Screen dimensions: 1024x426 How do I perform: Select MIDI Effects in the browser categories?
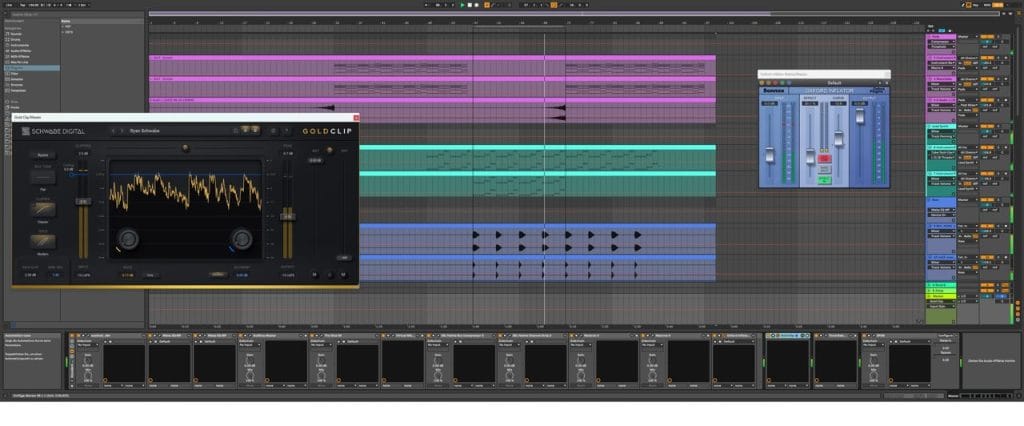[x=18, y=56]
